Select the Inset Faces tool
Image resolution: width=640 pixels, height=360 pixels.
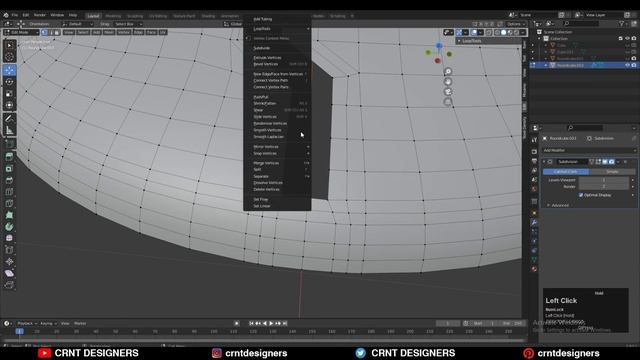tap(9, 169)
